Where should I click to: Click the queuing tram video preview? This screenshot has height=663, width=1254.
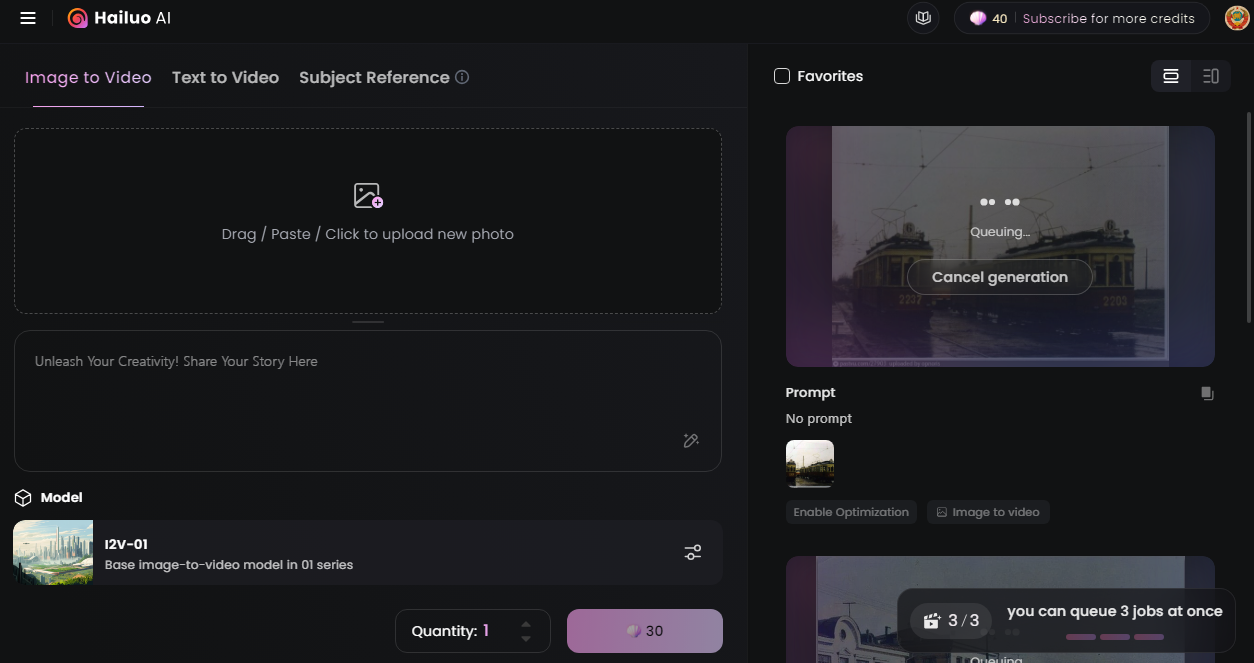[1000, 246]
